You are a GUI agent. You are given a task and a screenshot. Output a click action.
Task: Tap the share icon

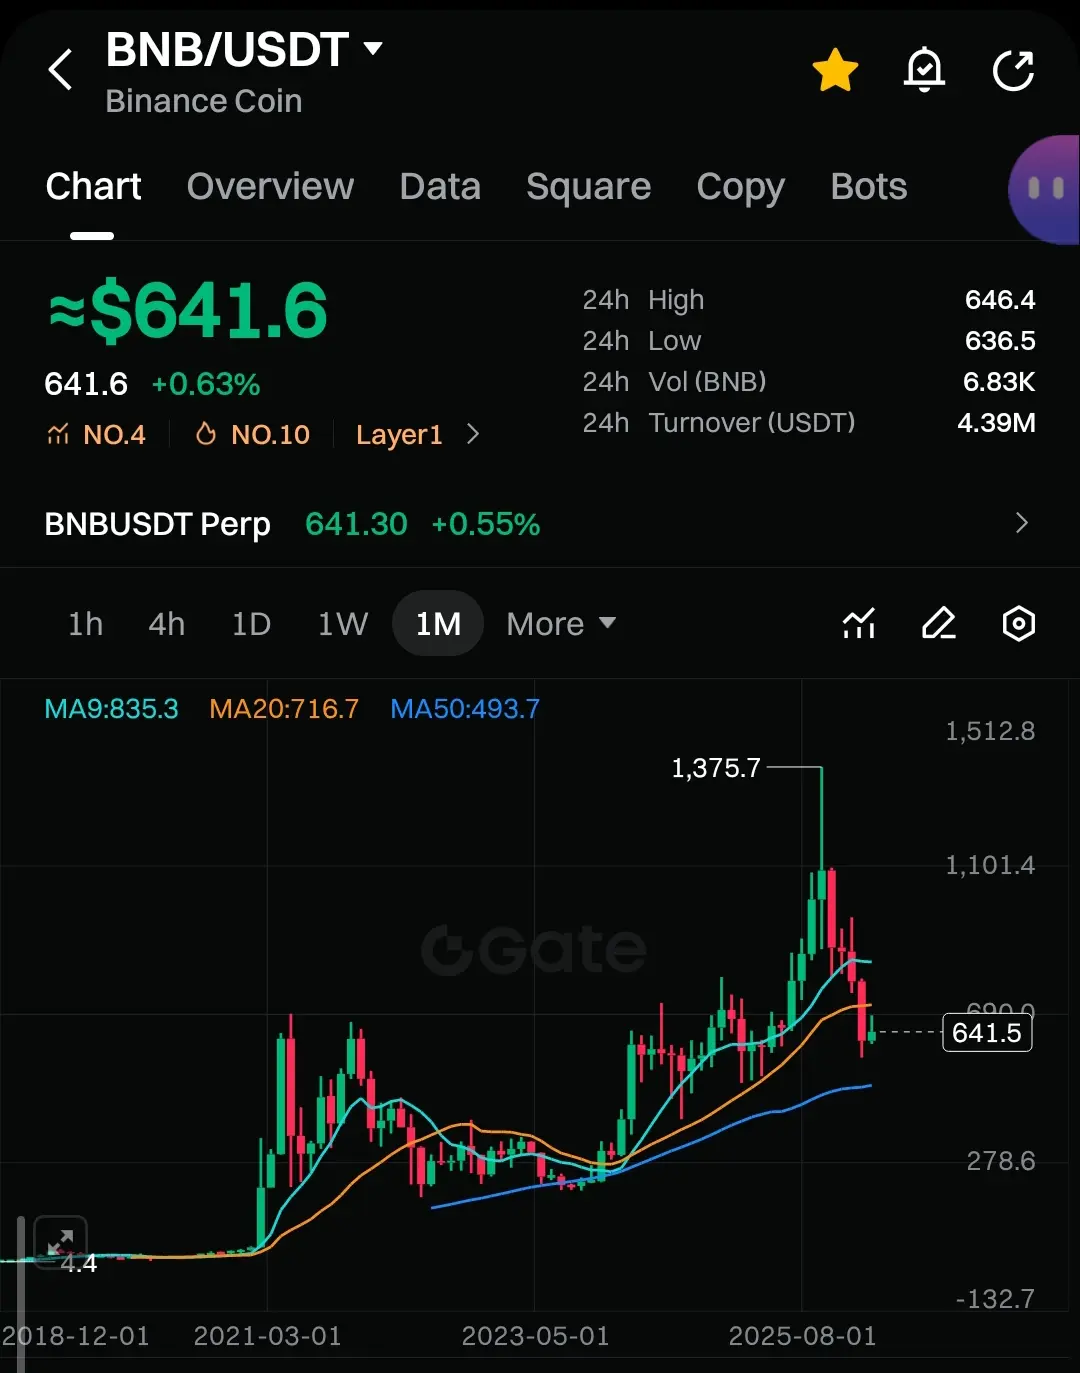coord(1013,71)
